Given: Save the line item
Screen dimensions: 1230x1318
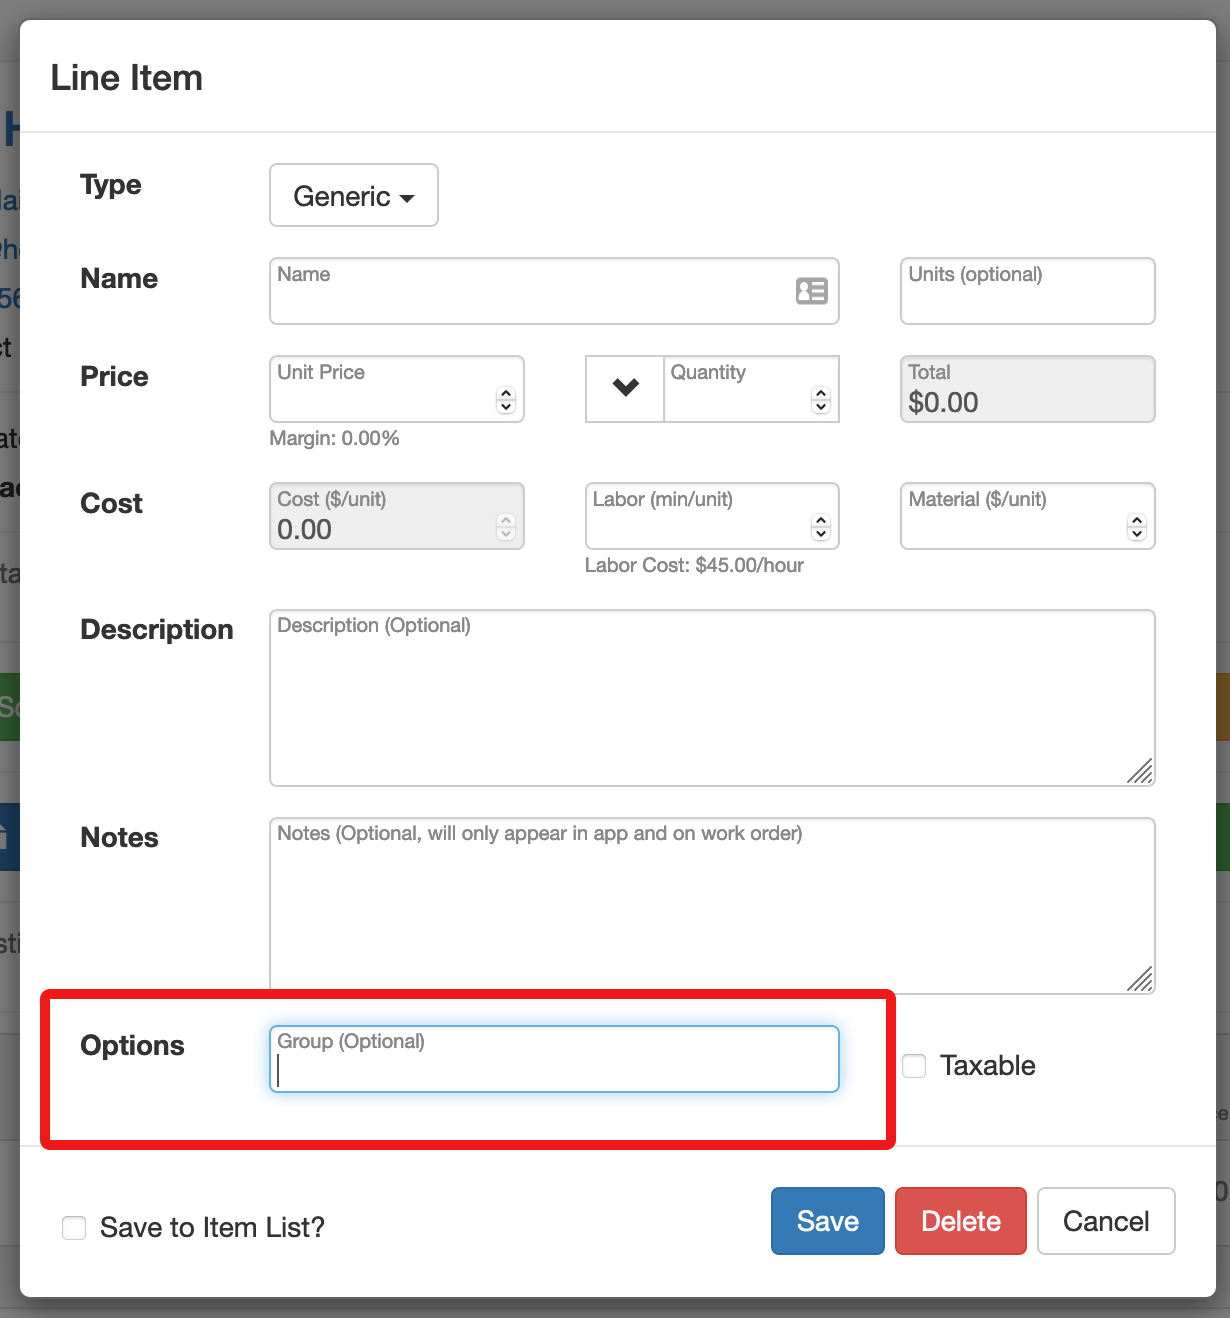Looking at the screenshot, I should coord(827,1220).
